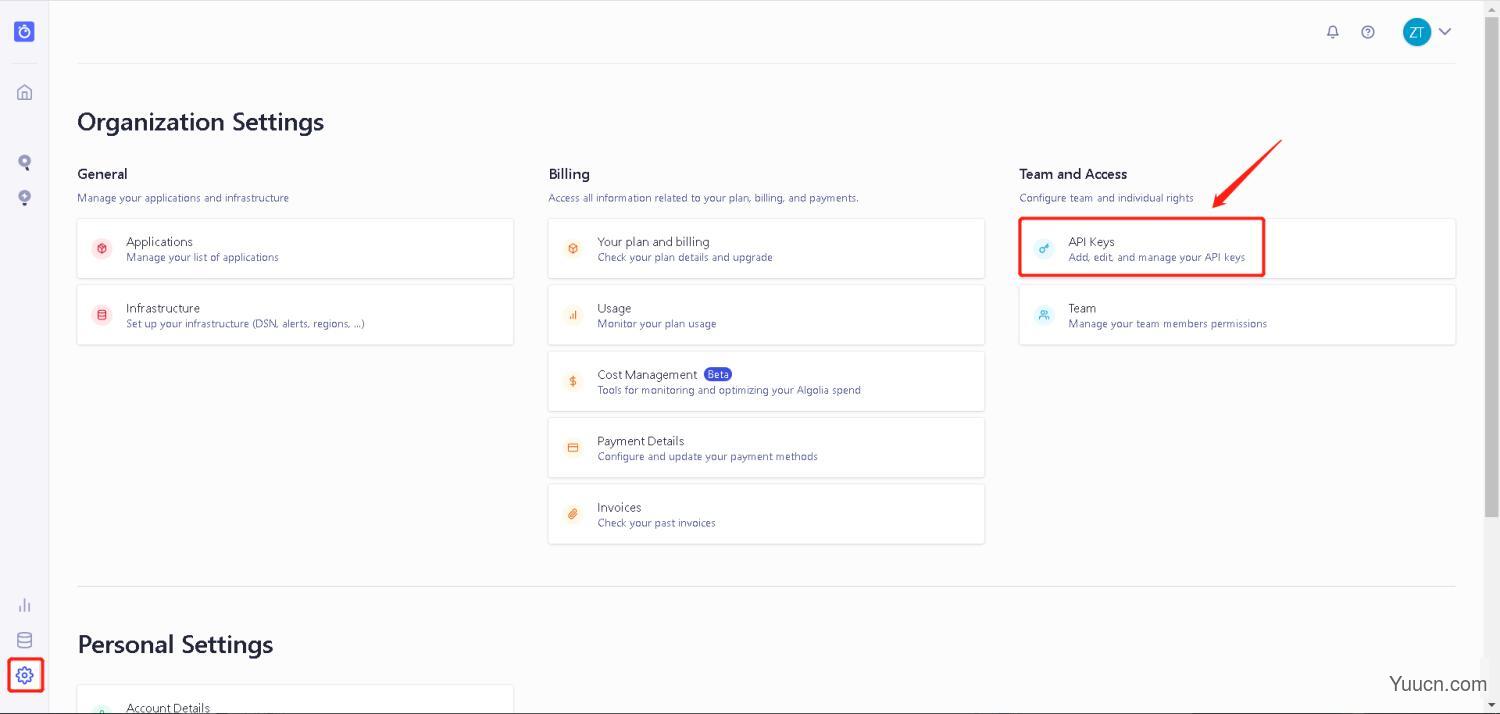This screenshot has height=714, width=1500.
Task: Click 'Check your plan details and upgrade' description
Action: (685, 257)
